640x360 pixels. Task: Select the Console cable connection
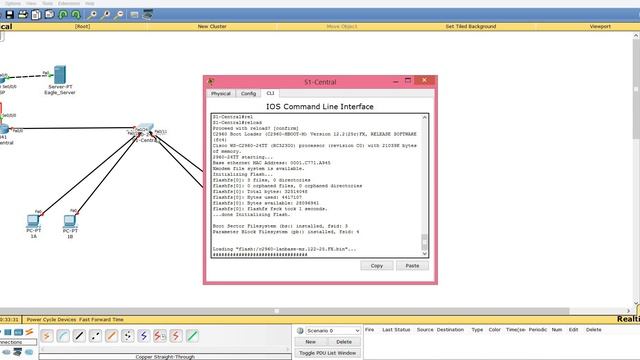[63, 336]
